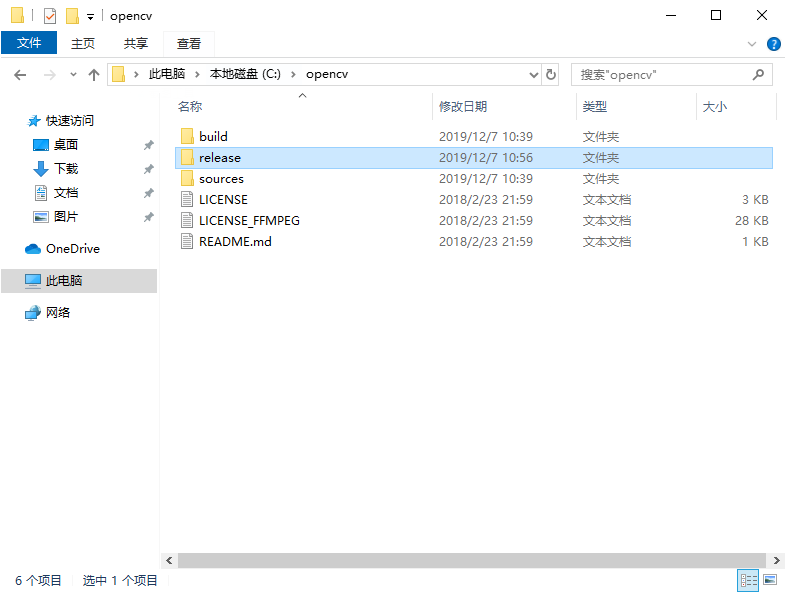Sort by 大小 column header

tap(714, 106)
